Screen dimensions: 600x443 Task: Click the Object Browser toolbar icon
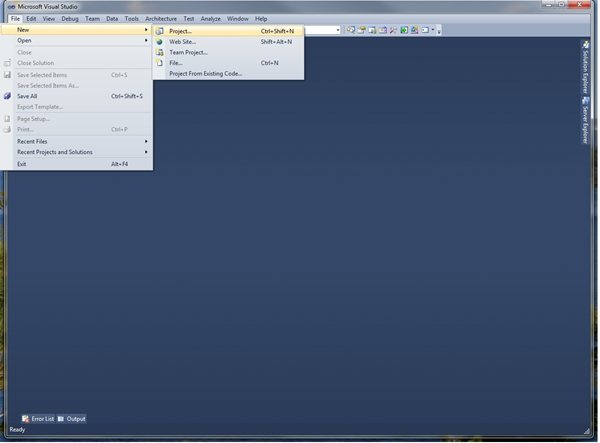383,30
